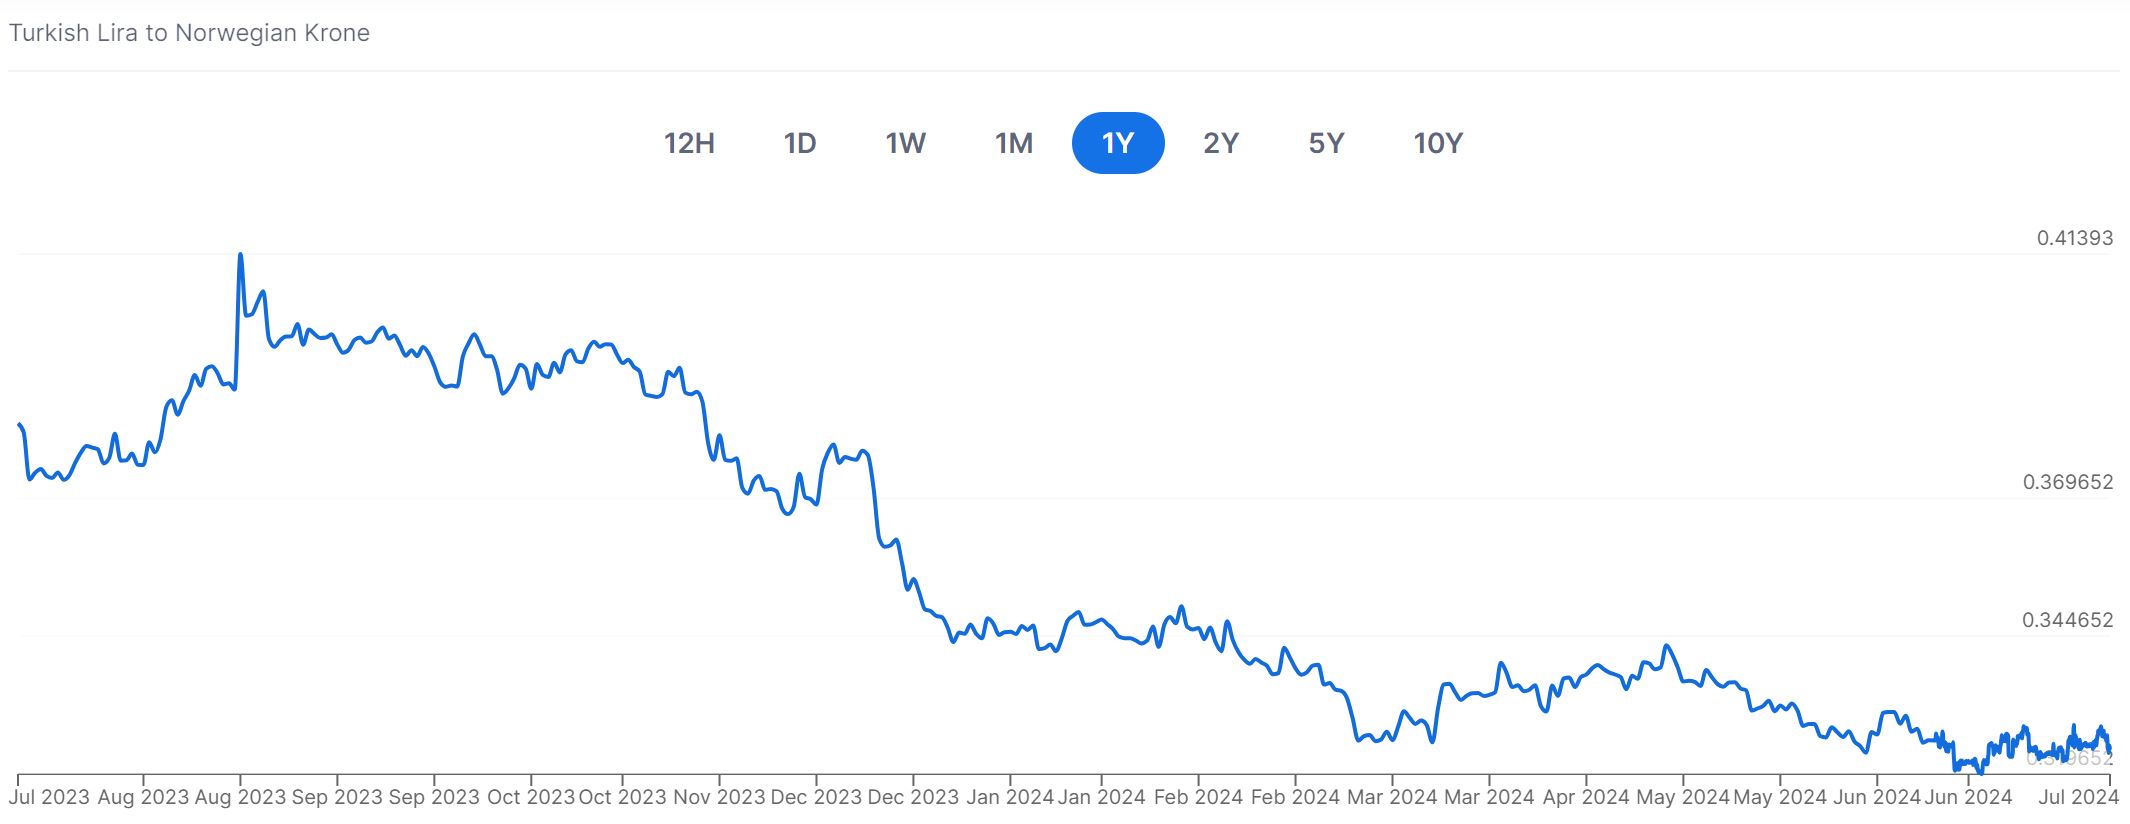Click the Jul 2024 x-axis label
The width and height of the screenshot is (2130, 824).
[x=2078, y=797]
